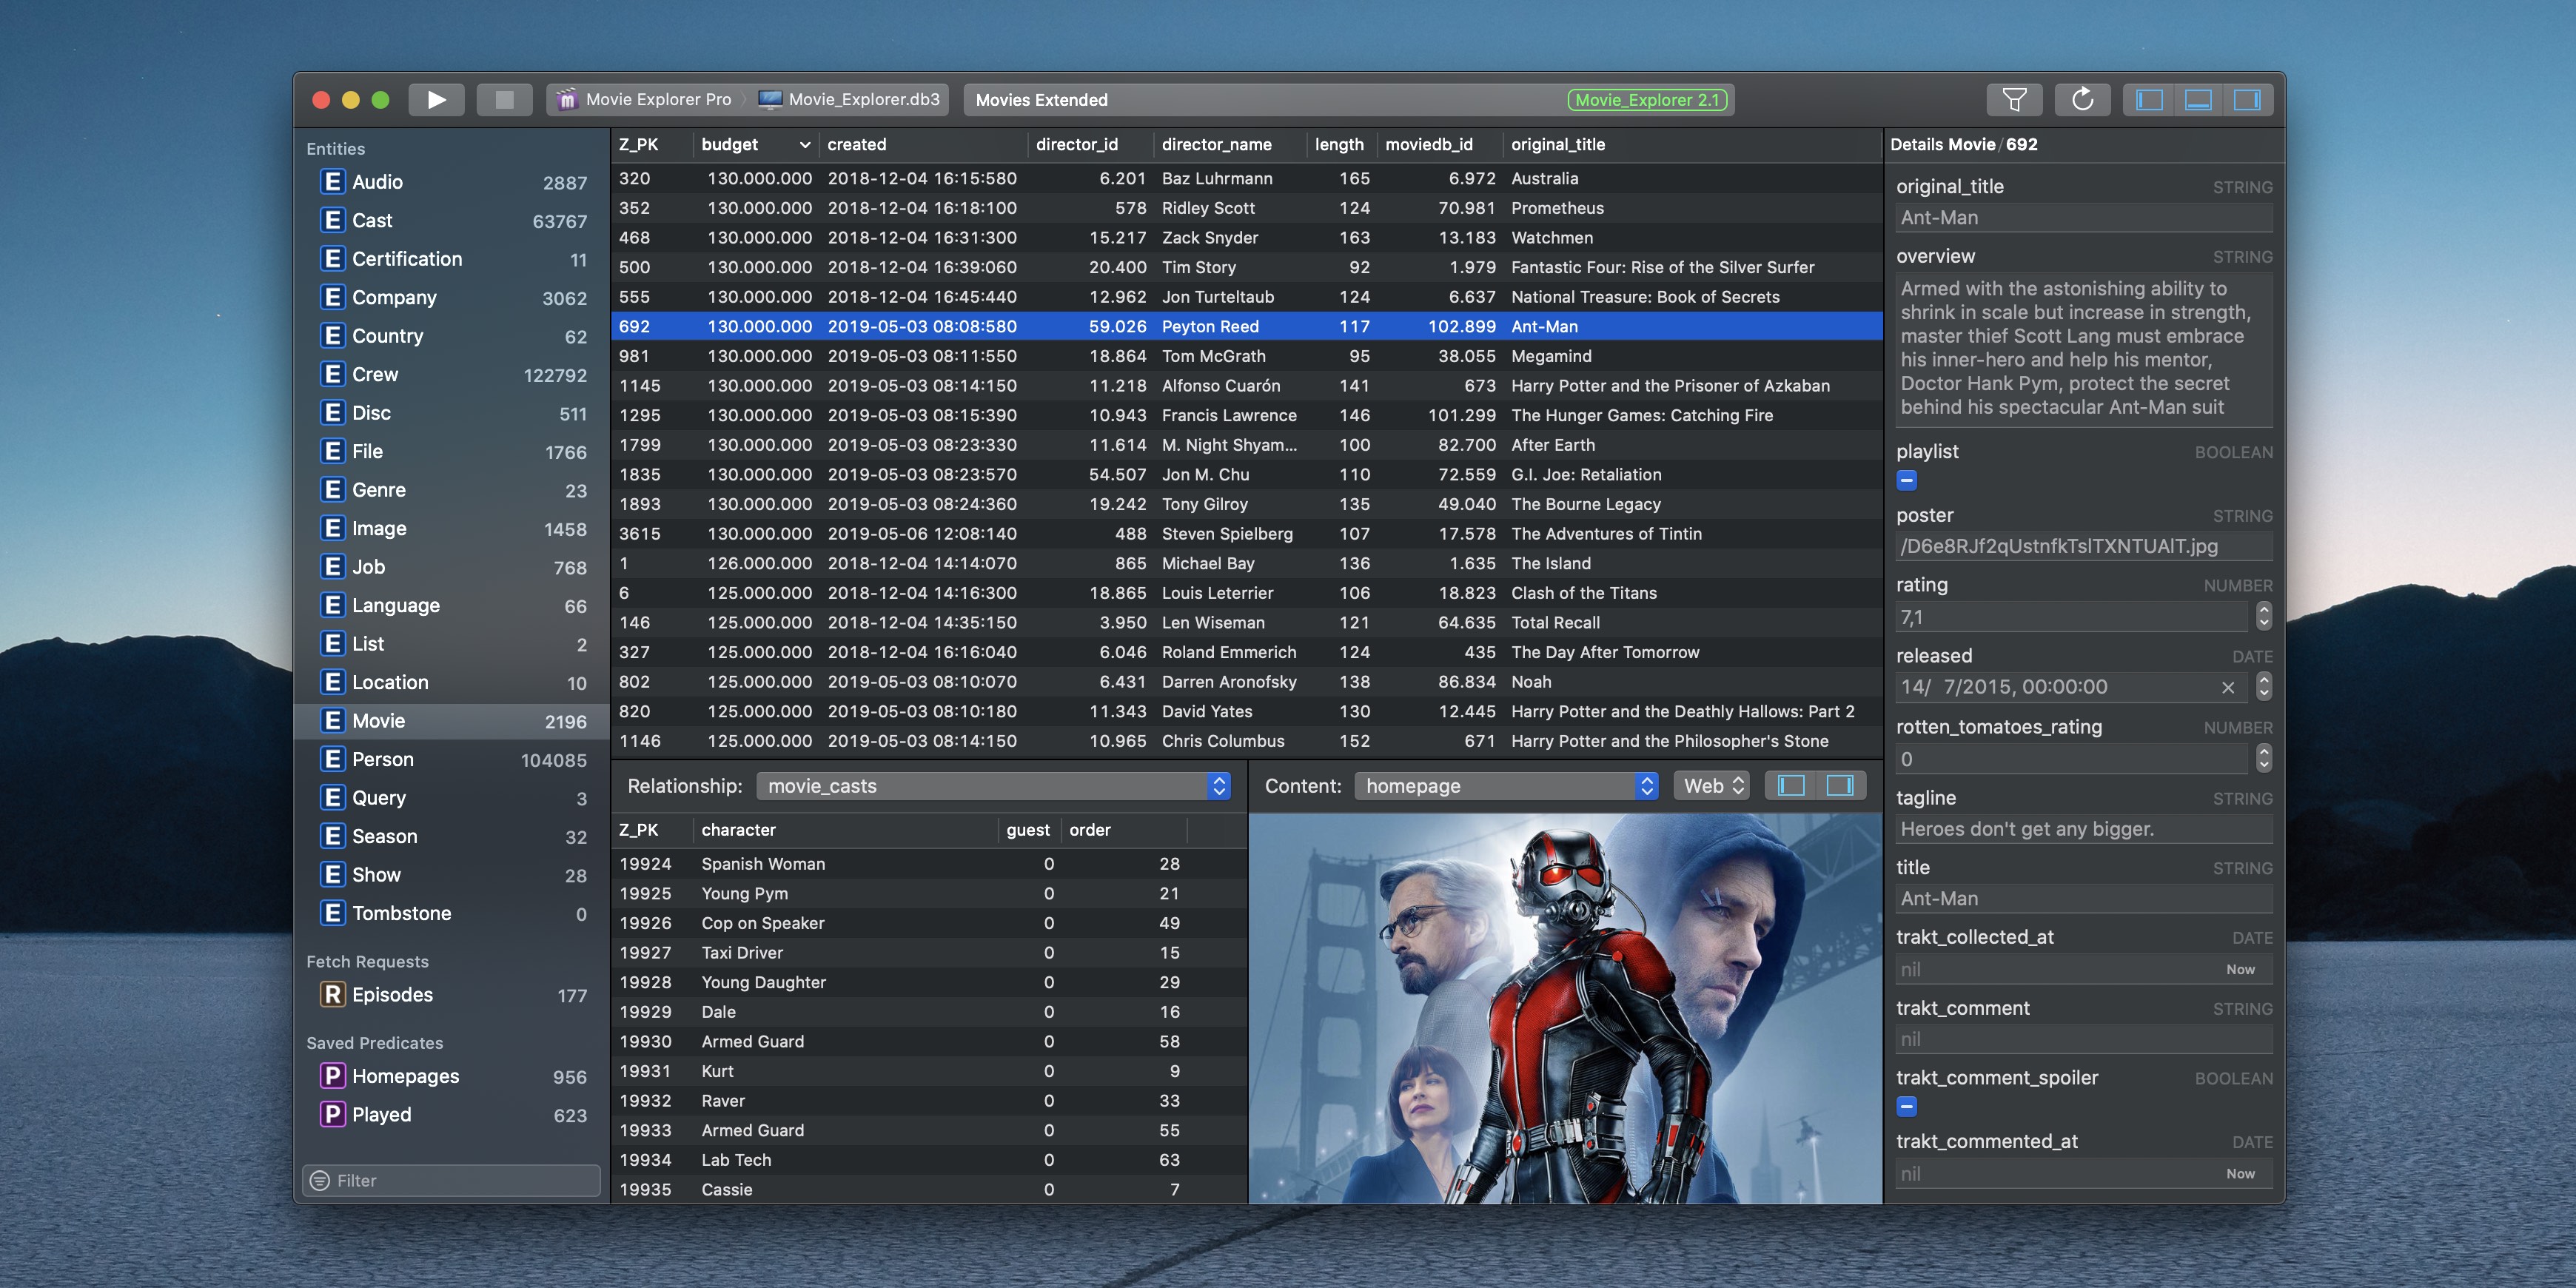The width and height of the screenshot is (2576, 1288).
Task: Select the Person entity icon
Action: 333,759
